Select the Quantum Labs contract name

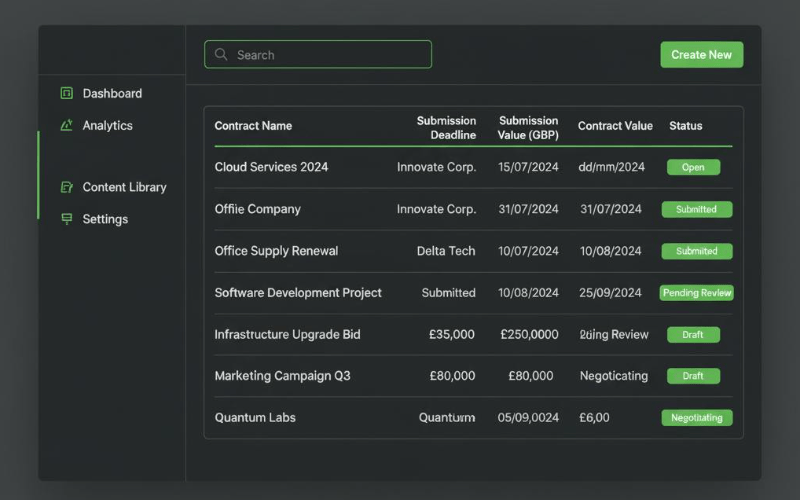[255, 418]
